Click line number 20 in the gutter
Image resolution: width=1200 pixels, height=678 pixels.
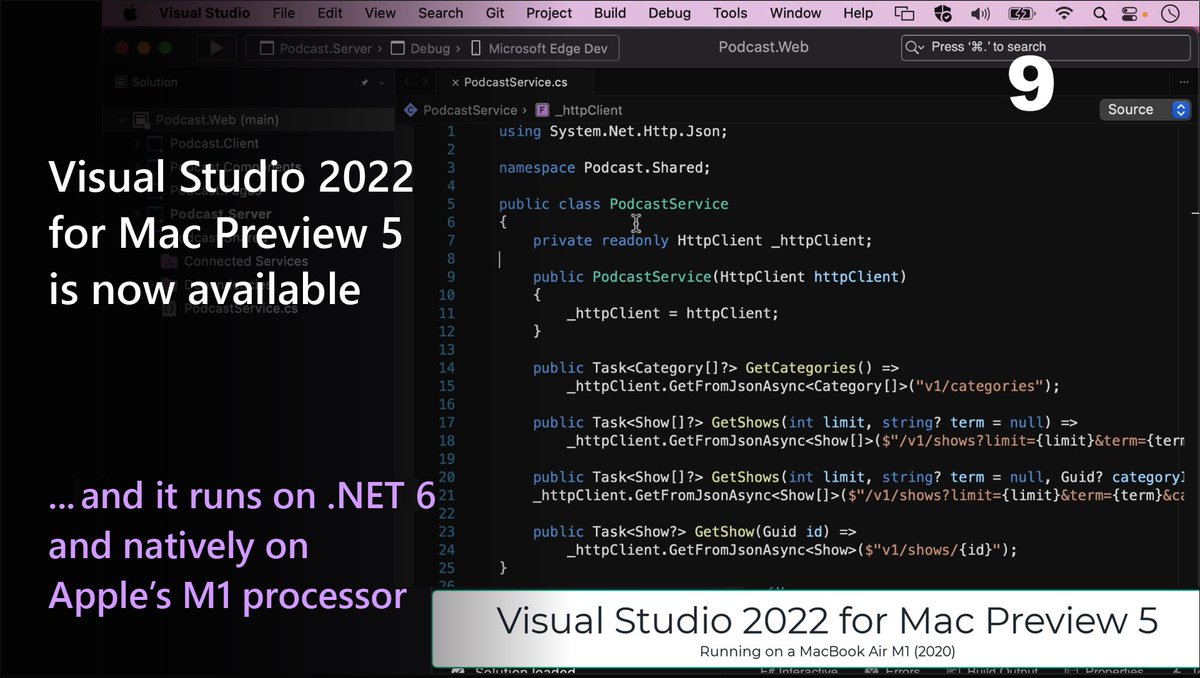coord(446,477)
